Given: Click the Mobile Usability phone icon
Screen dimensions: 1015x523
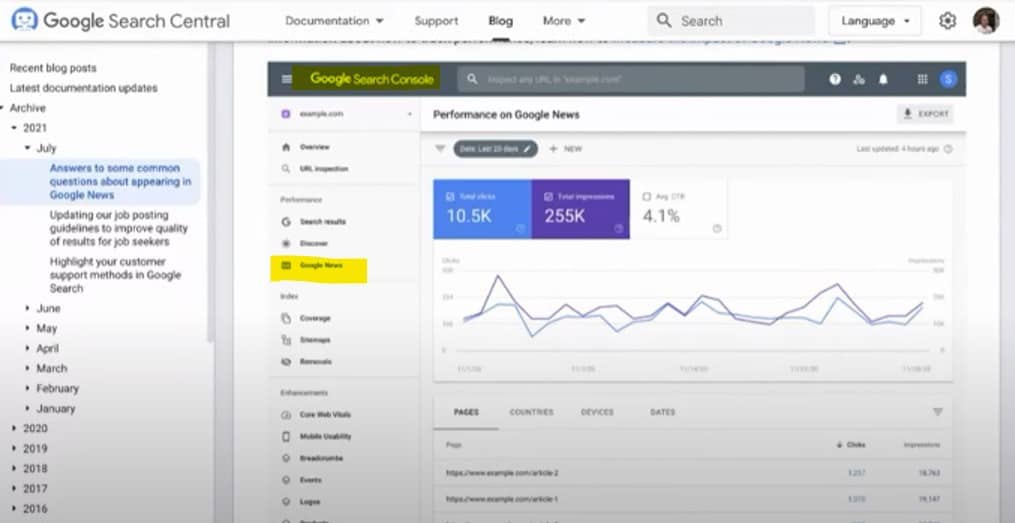Looking at the screenshot, I should pos(285,436).
